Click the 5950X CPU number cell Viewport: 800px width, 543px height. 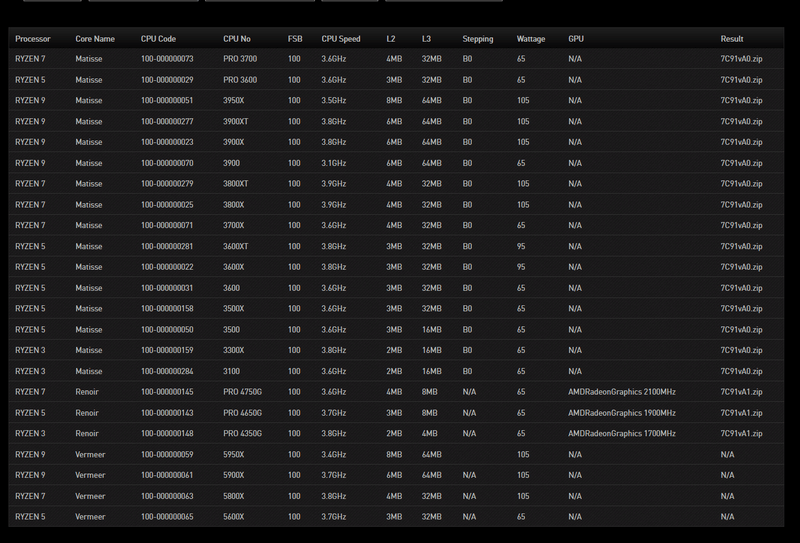[x=234, y=454]
